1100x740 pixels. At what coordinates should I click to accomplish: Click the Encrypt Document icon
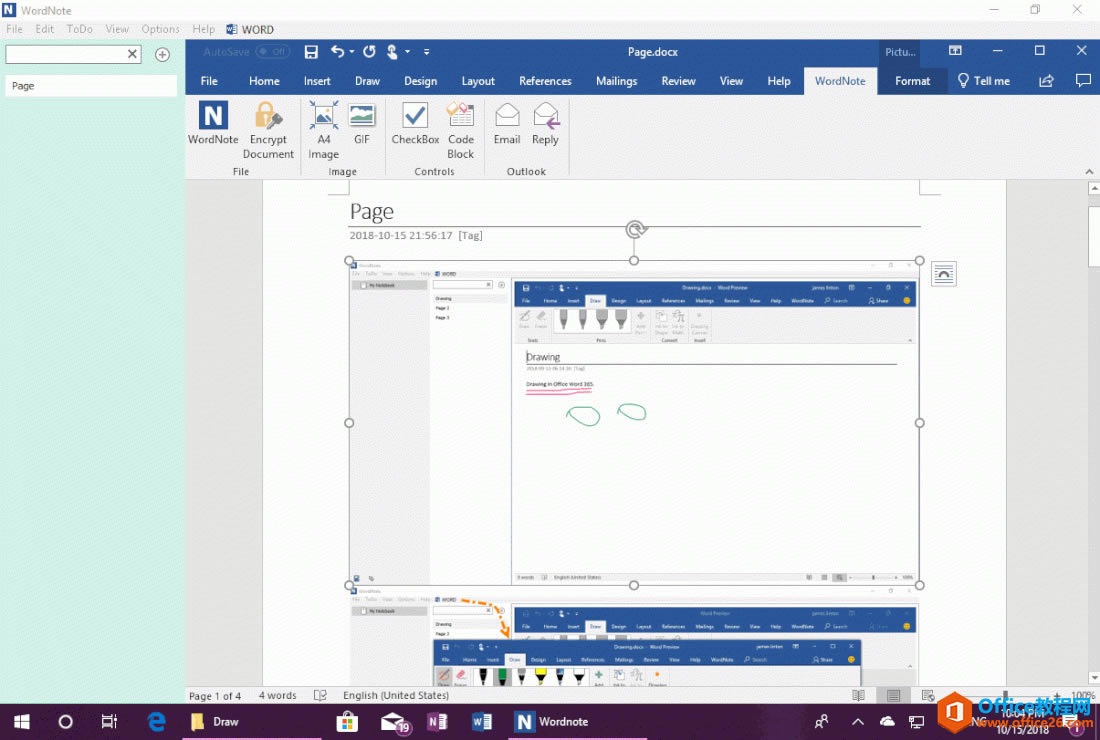pyautogui.click(x=268, y=129)
